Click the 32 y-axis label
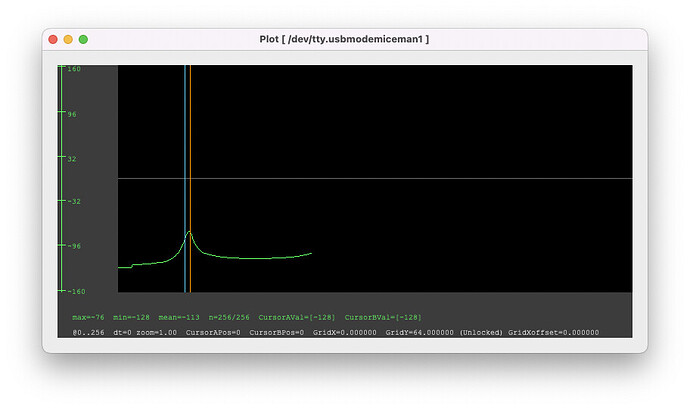This screenshot has height=408, width=690. click(72, 159)
